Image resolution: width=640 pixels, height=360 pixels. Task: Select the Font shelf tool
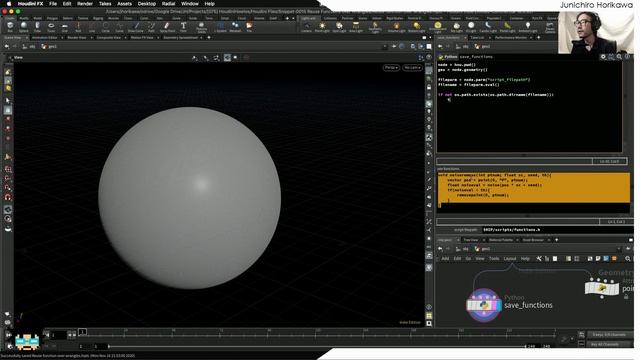[x=183, y=27]
